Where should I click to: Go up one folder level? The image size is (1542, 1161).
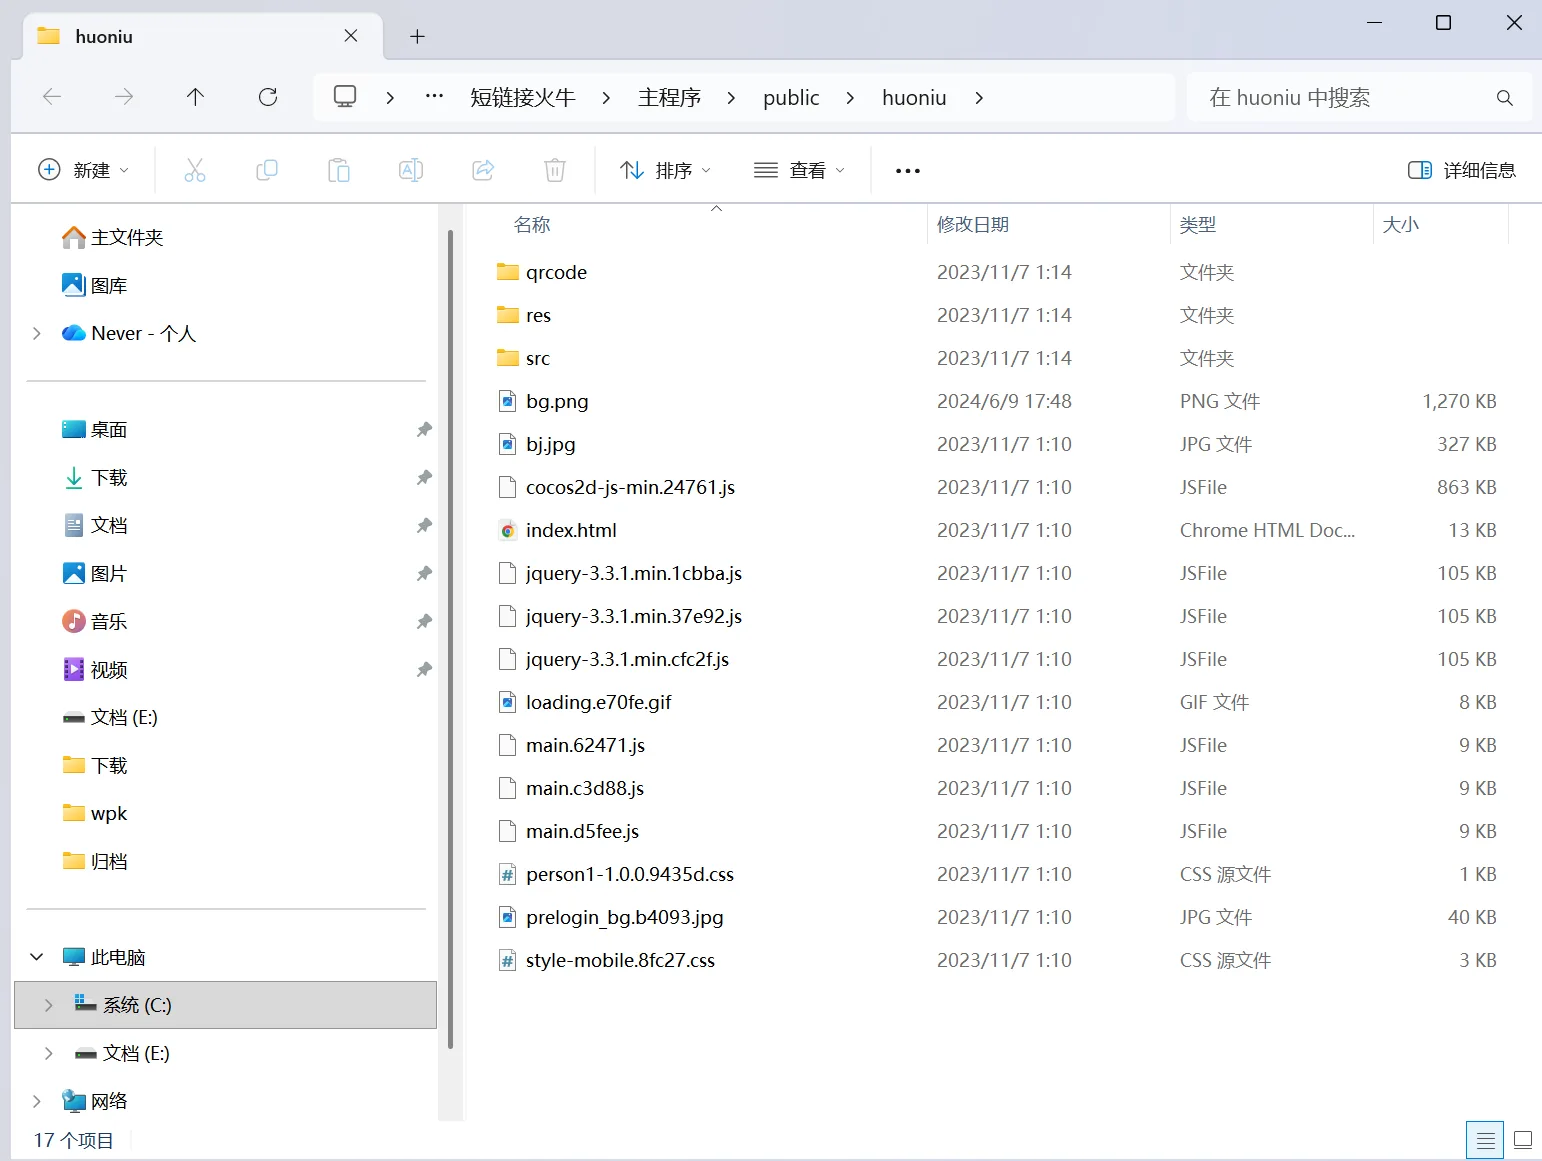[195, 97]
